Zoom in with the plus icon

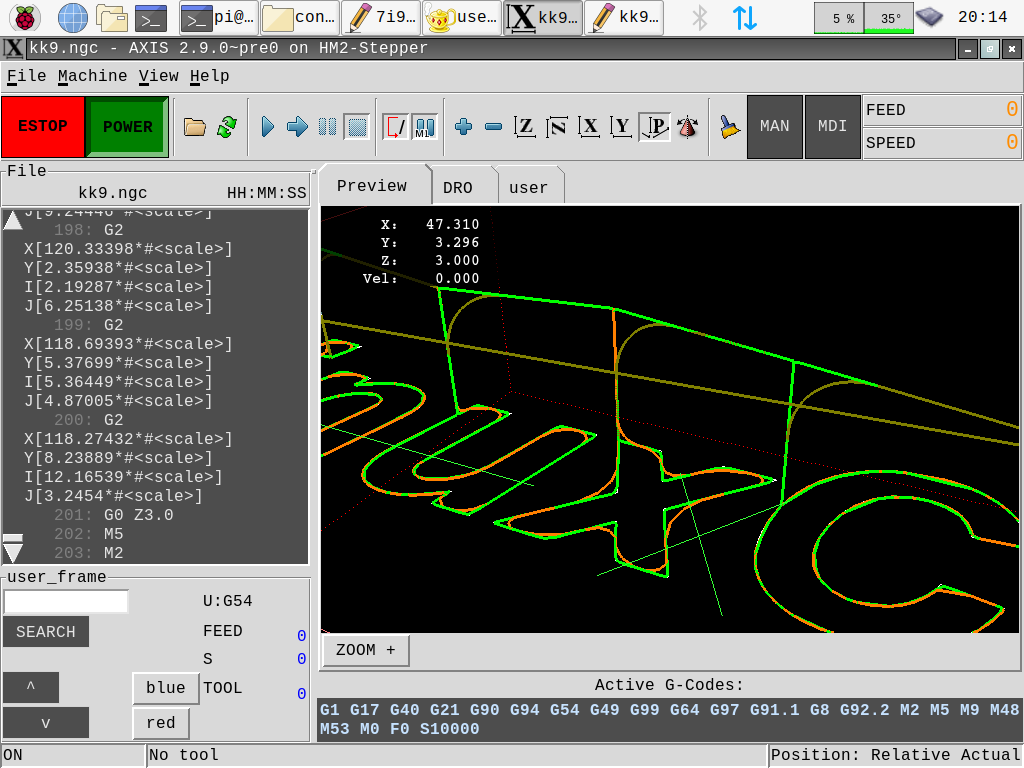pos(463,127)
